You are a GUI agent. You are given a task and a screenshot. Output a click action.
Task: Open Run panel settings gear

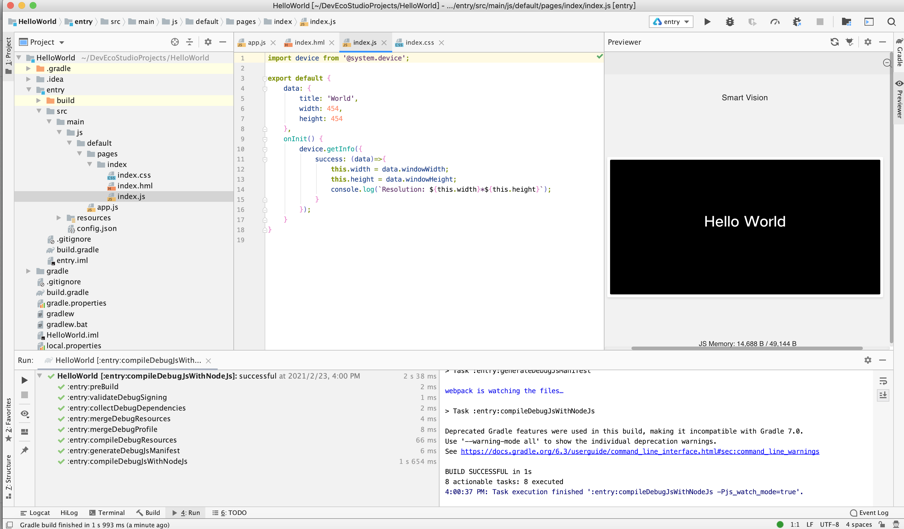tap(868, 360)
